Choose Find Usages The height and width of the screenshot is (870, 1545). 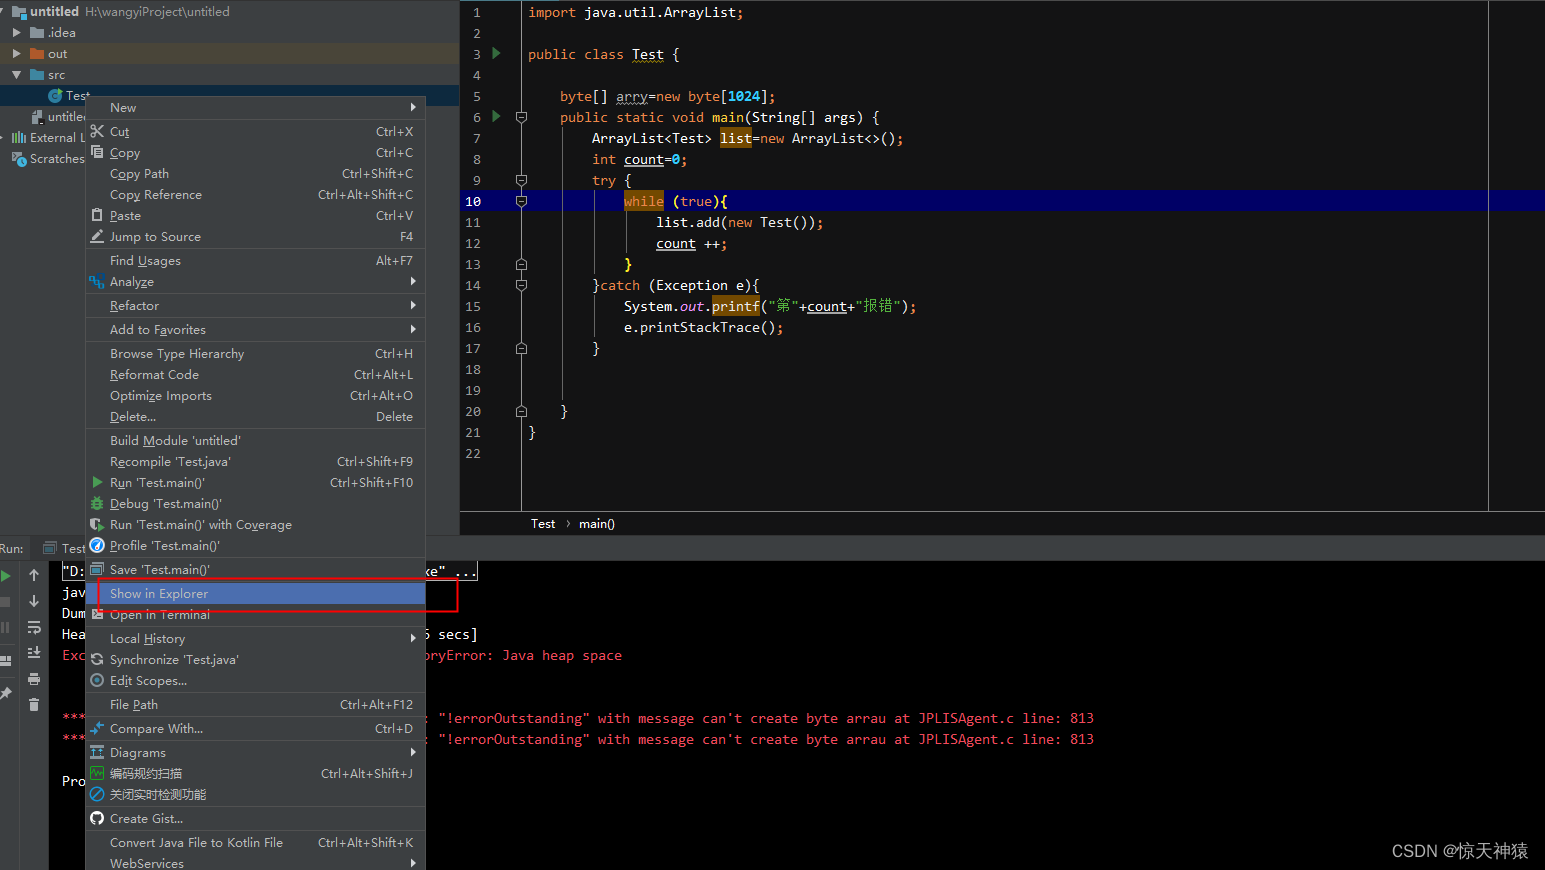(x=255, y=260)
